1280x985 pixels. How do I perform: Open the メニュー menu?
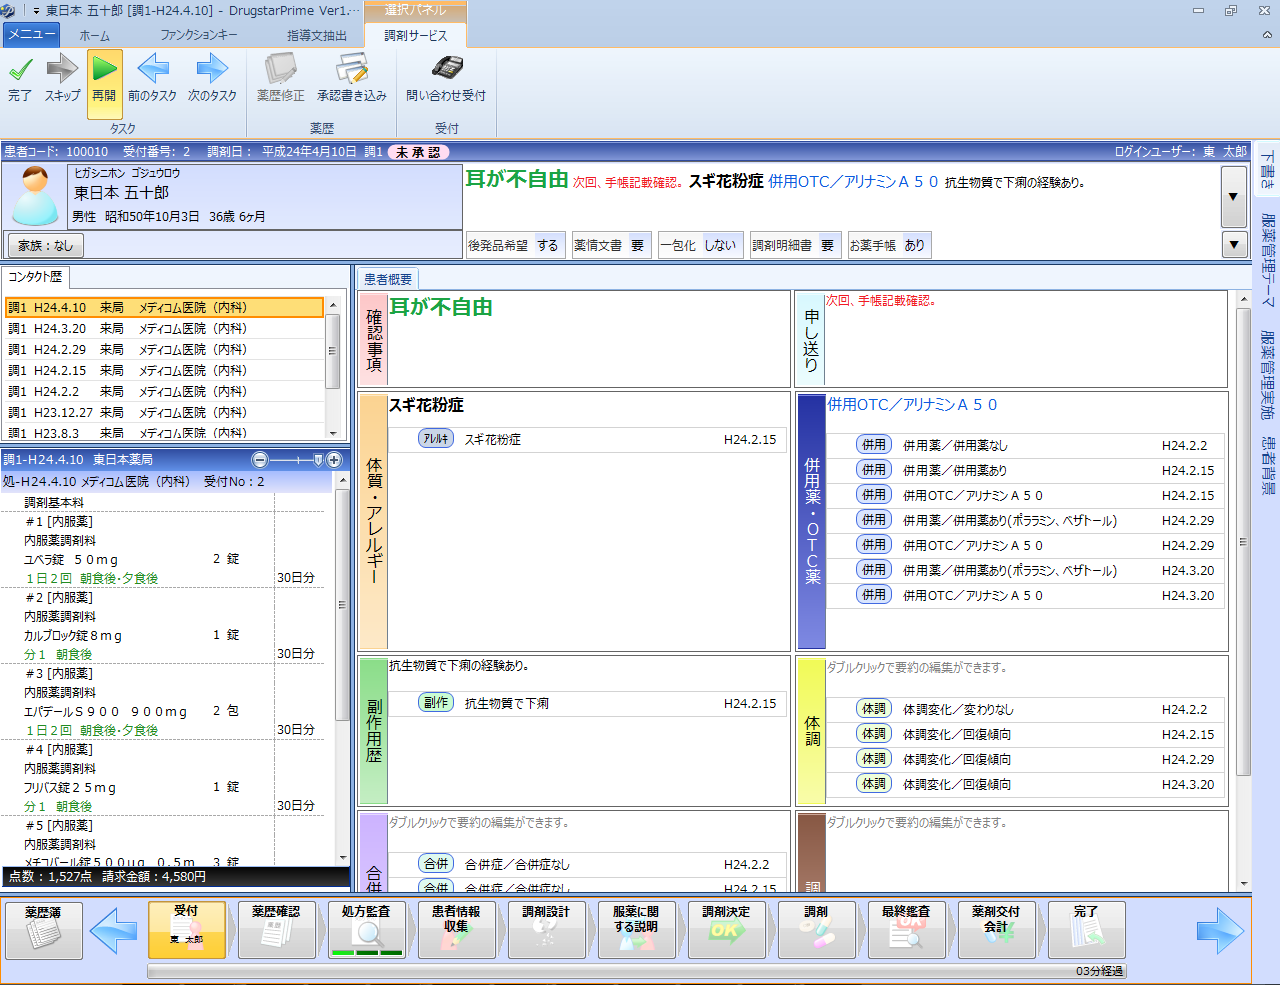click(31, 34)
